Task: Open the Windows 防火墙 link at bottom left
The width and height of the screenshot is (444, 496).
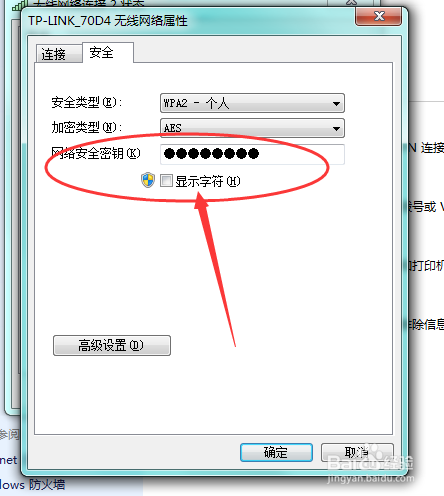Action: coord(33,484)
